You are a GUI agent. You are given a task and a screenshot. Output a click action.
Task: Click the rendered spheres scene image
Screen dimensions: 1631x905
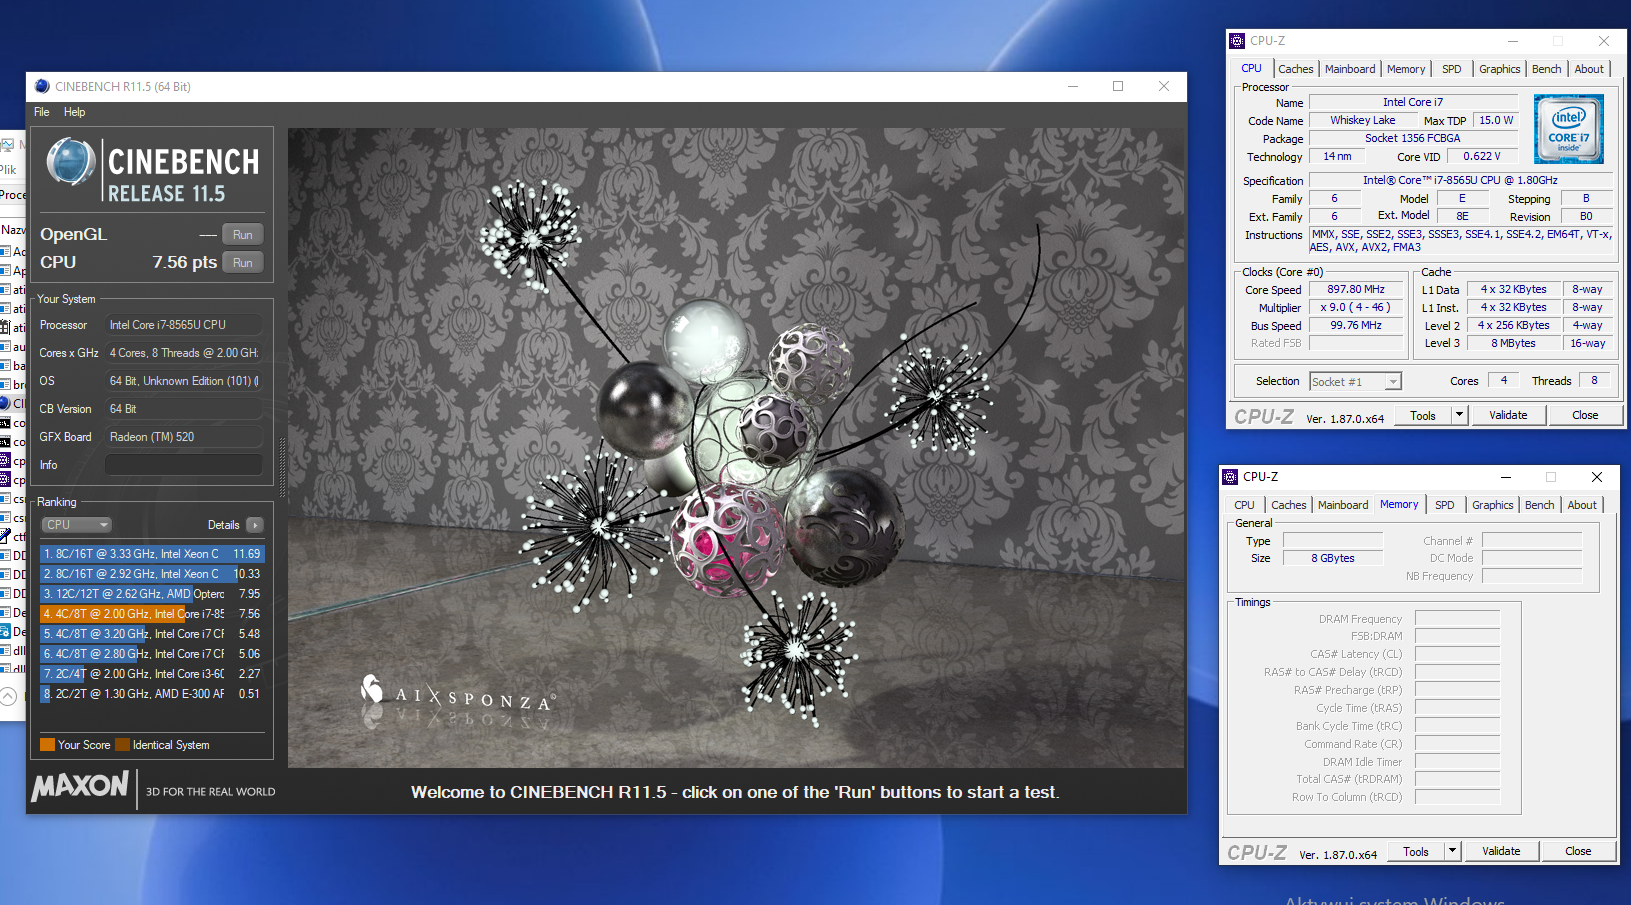coord(736,448)
